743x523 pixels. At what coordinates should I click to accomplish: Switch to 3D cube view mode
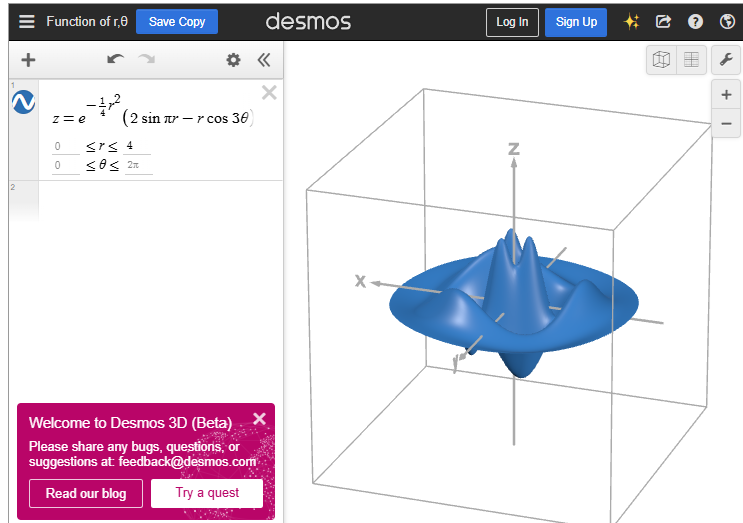pyautogui.click(x=661, y=60)
